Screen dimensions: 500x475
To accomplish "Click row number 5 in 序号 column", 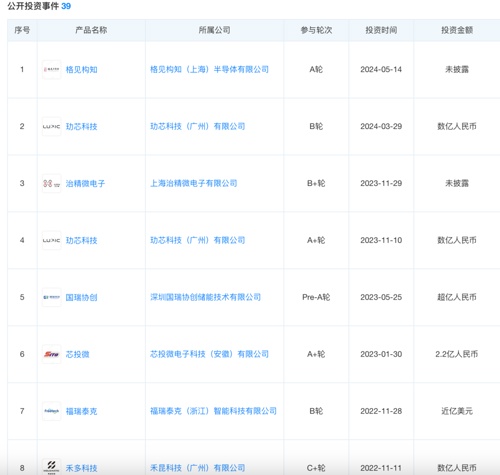I will point(22,297).
